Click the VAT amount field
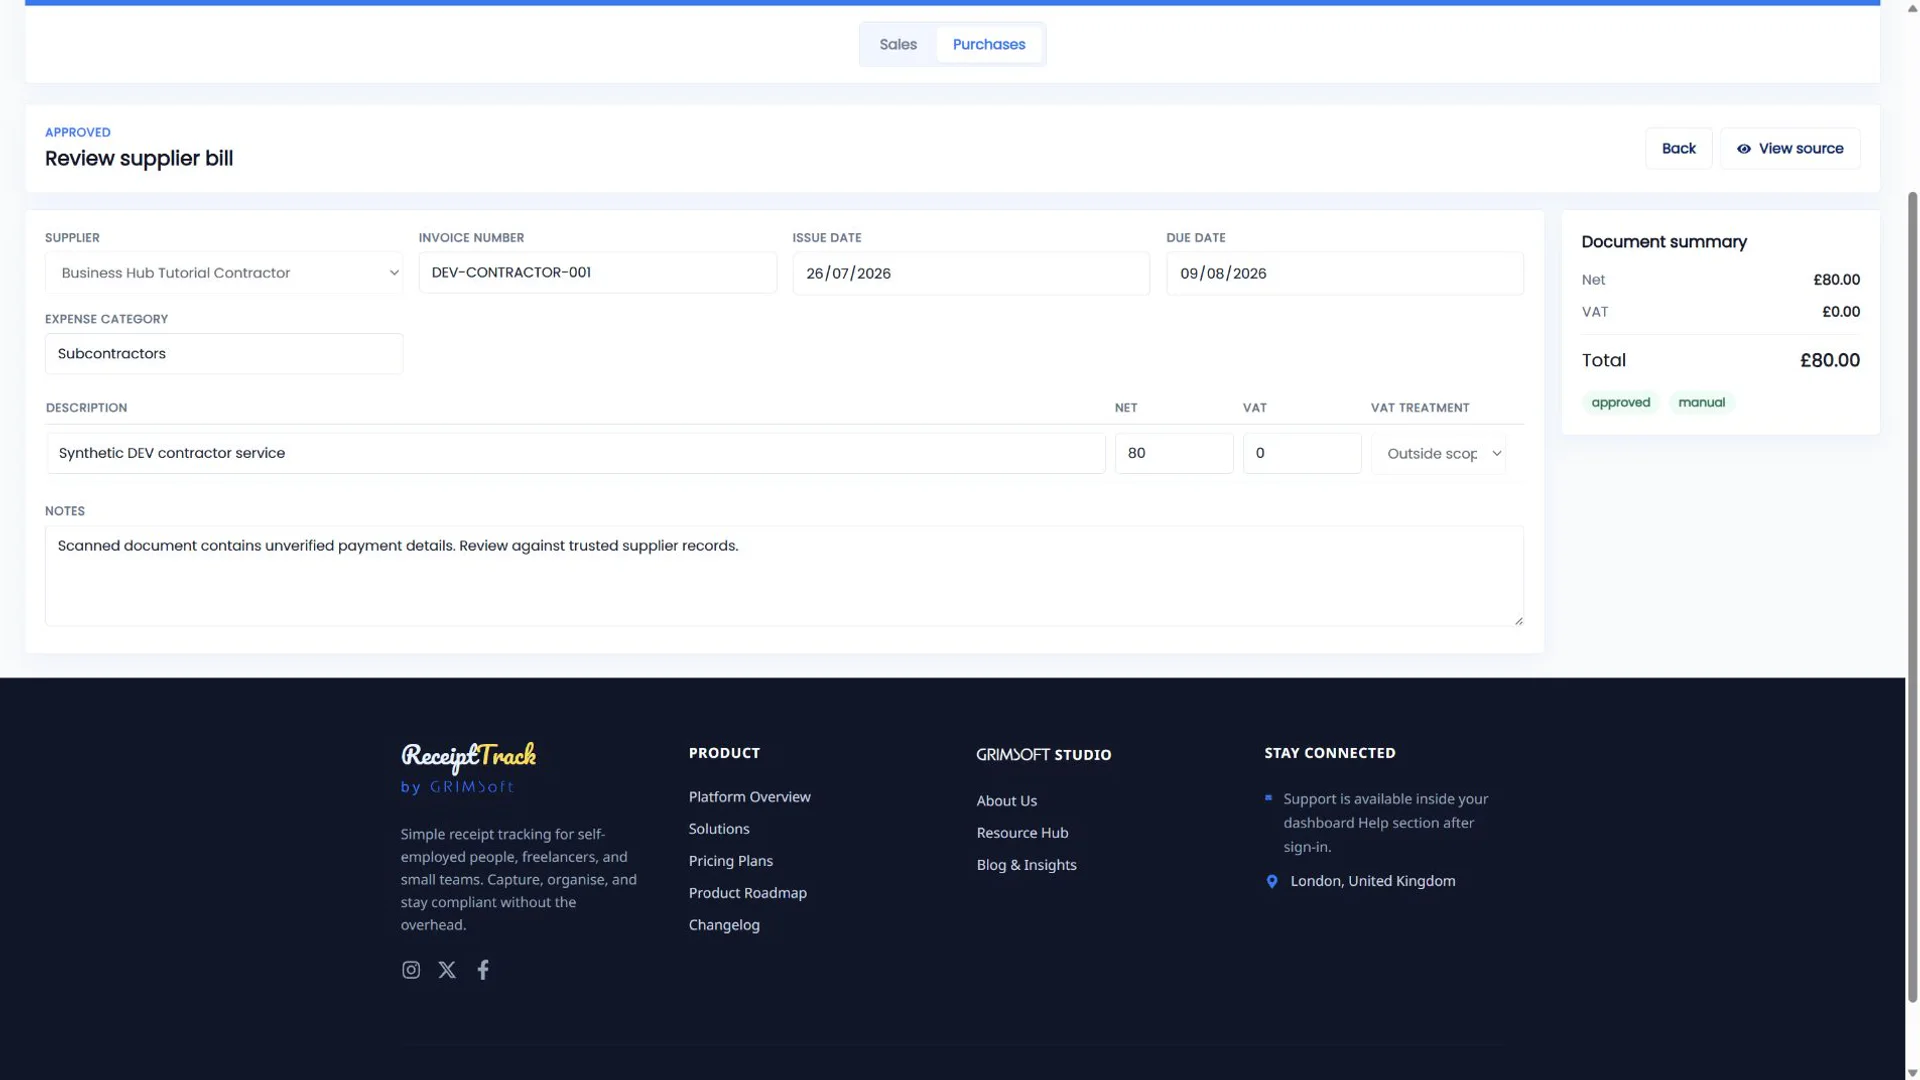Screen dimensions: 1920x1080 tap(1302, 454)
